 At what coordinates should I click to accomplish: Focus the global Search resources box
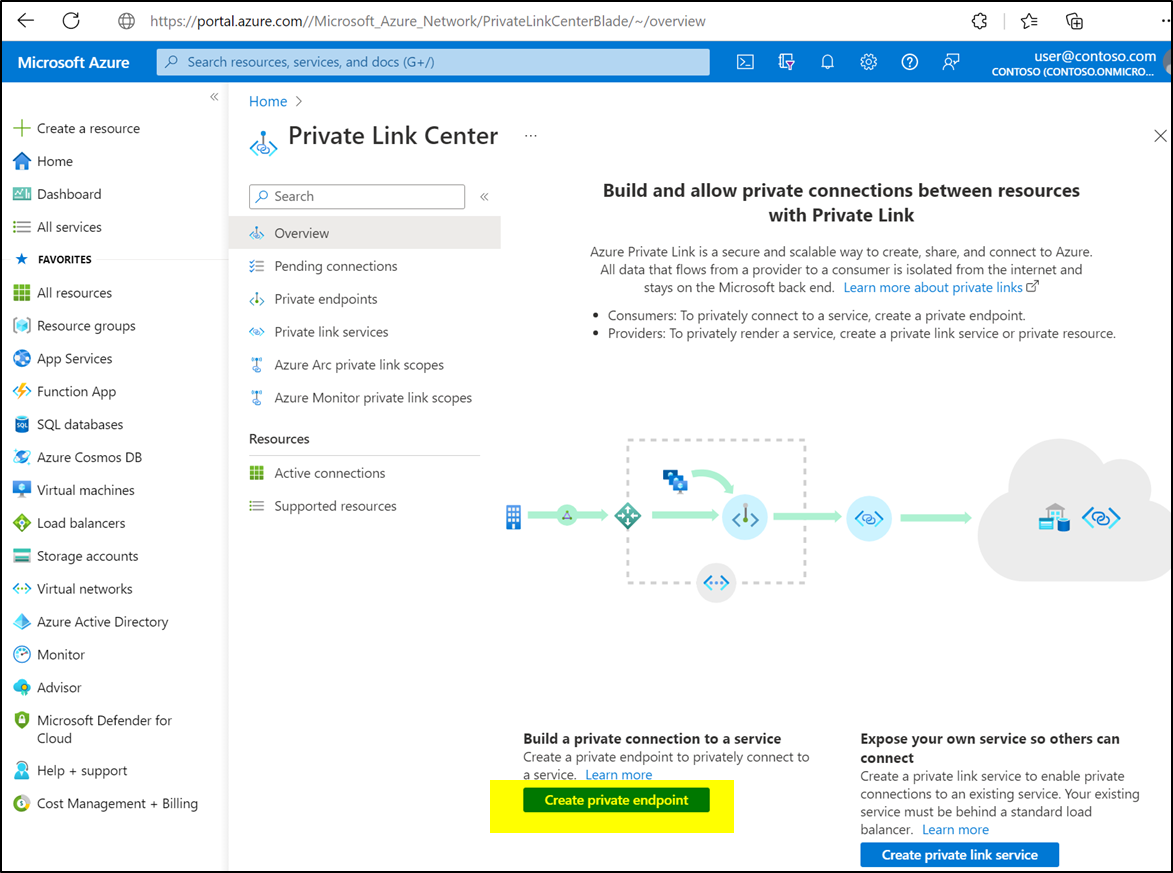coord(433,62)
